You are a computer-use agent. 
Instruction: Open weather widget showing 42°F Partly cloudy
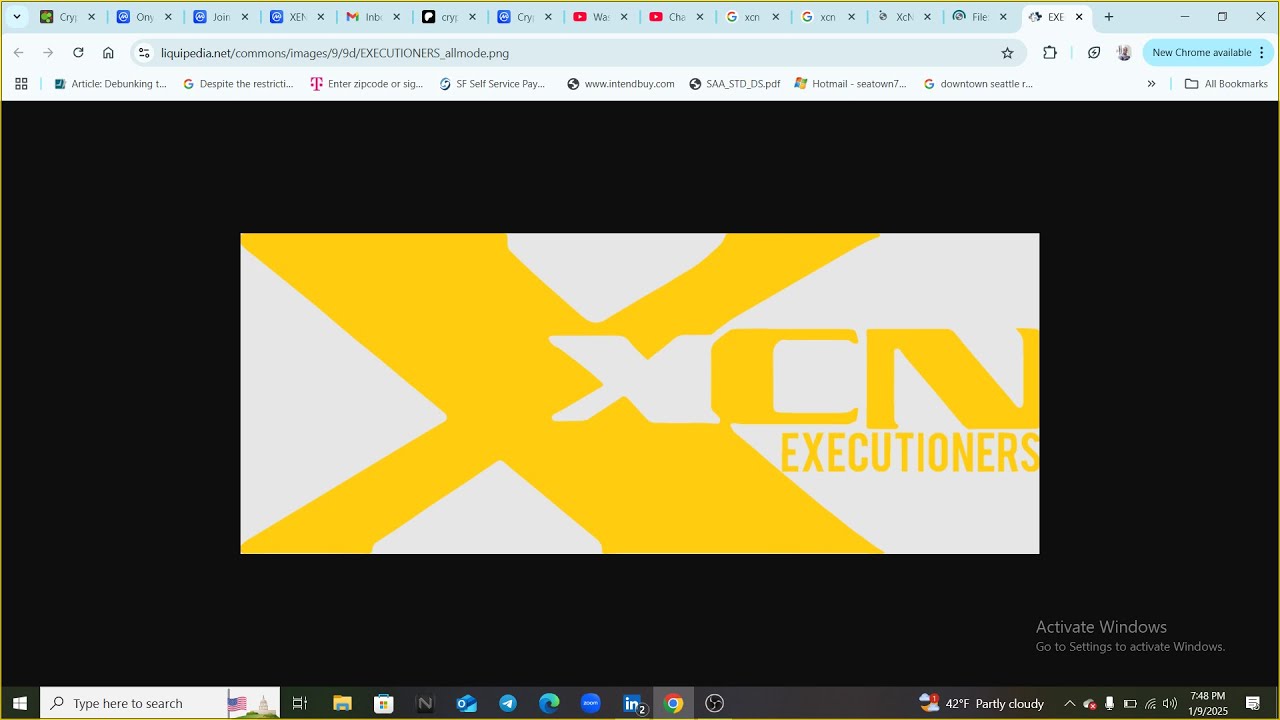(982, 703)
